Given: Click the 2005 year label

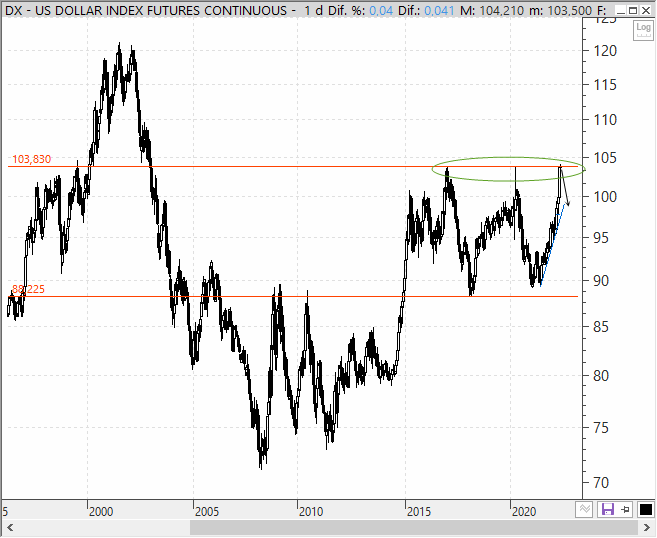Looking at the screenshot, I should tap(207, 512).
